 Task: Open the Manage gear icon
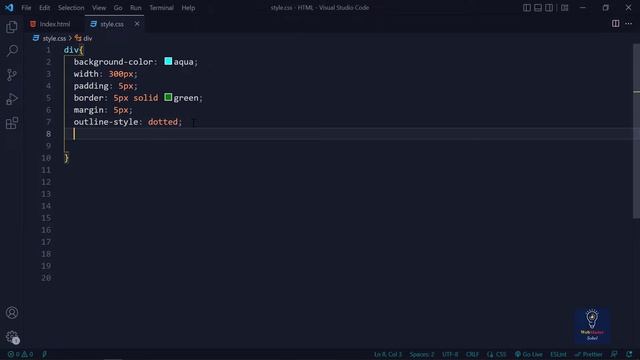(12, 337)
